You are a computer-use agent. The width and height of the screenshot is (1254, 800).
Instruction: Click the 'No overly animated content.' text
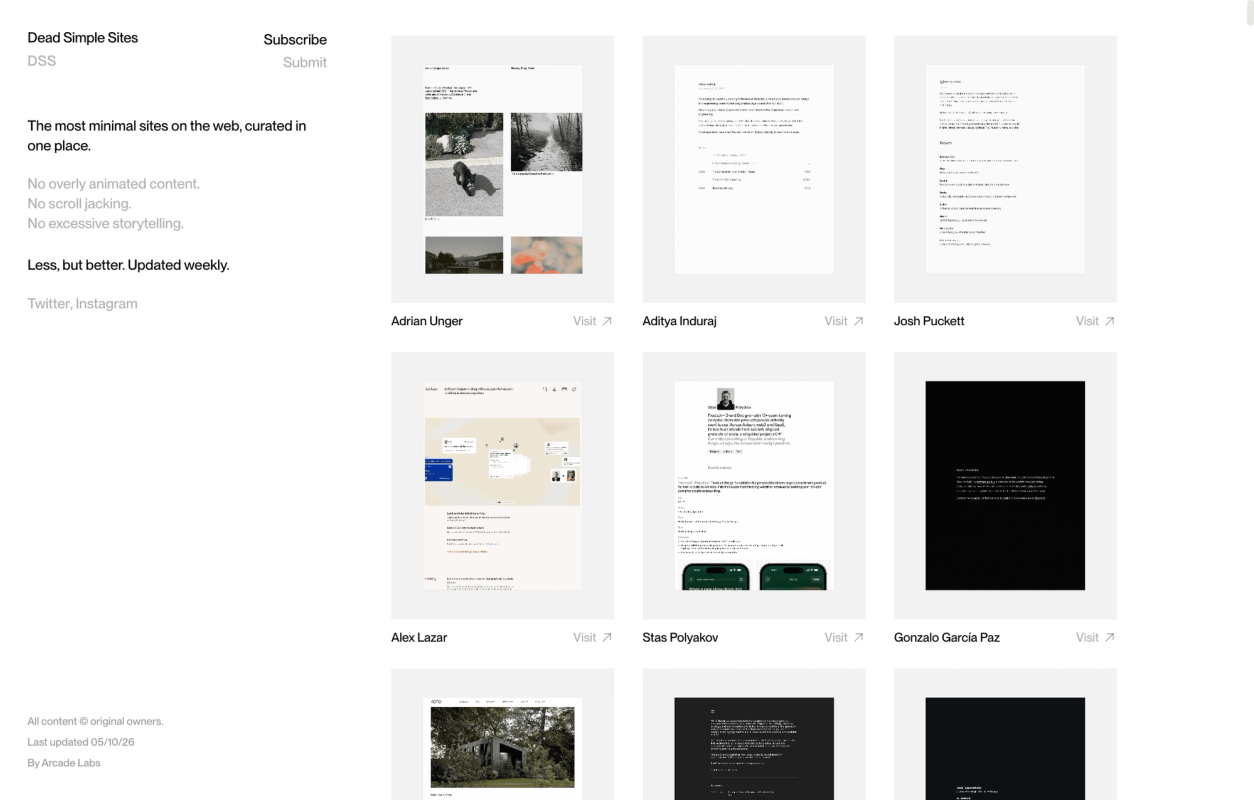(x=114, y=184)
